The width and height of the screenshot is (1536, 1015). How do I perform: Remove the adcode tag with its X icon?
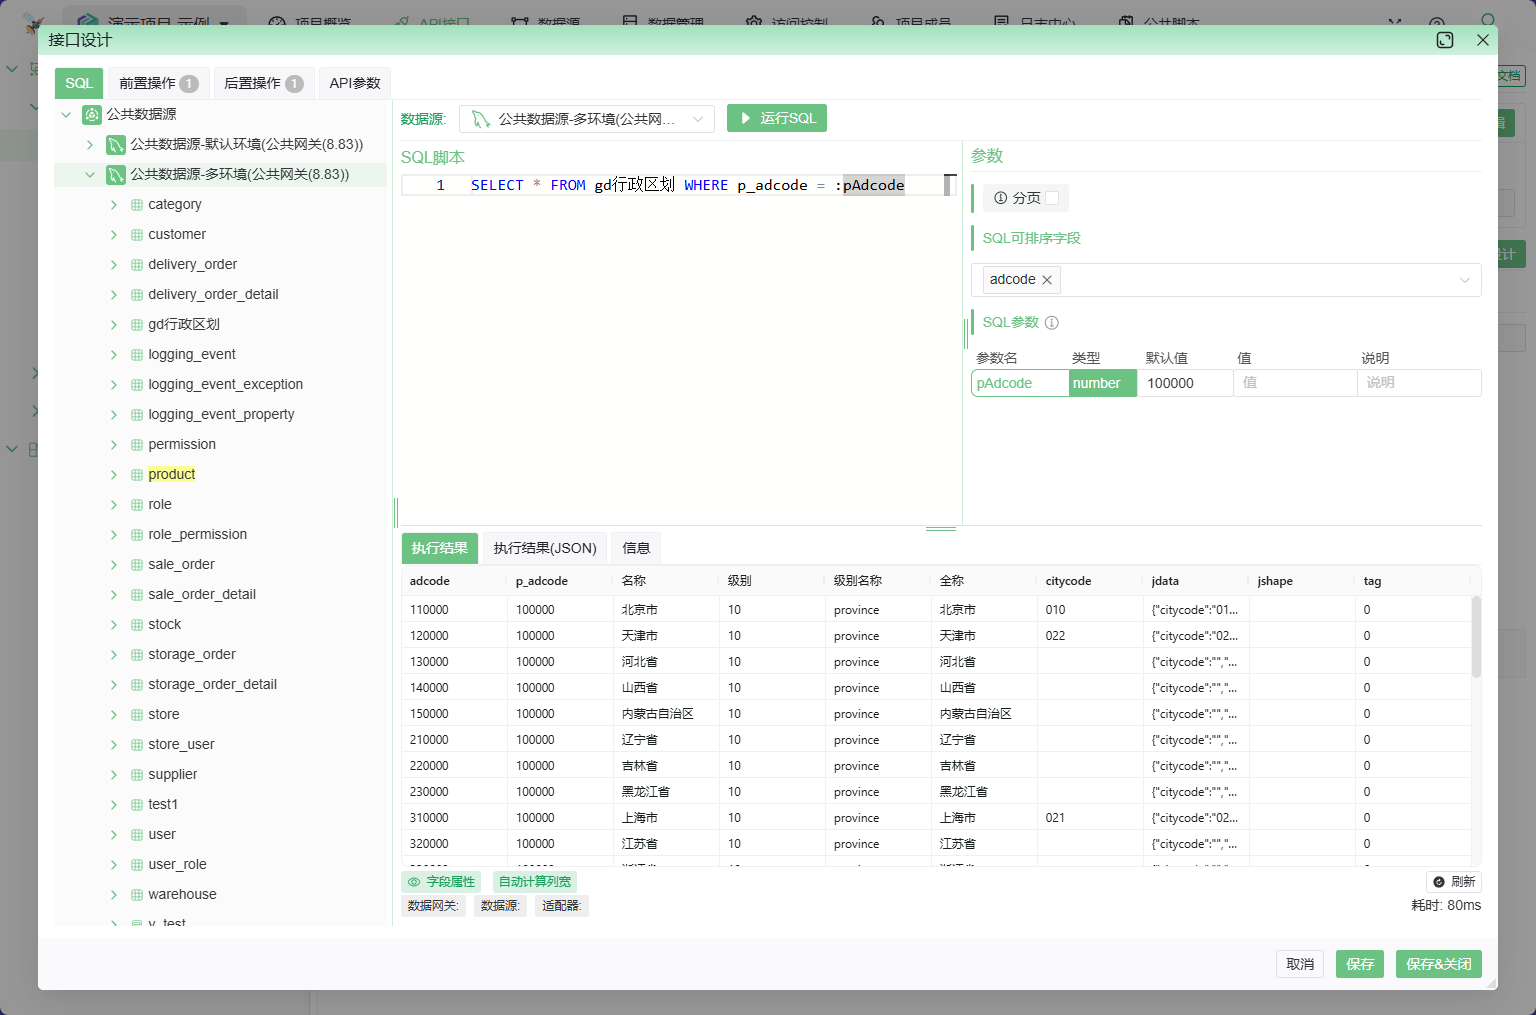(x=1047, y=280)
